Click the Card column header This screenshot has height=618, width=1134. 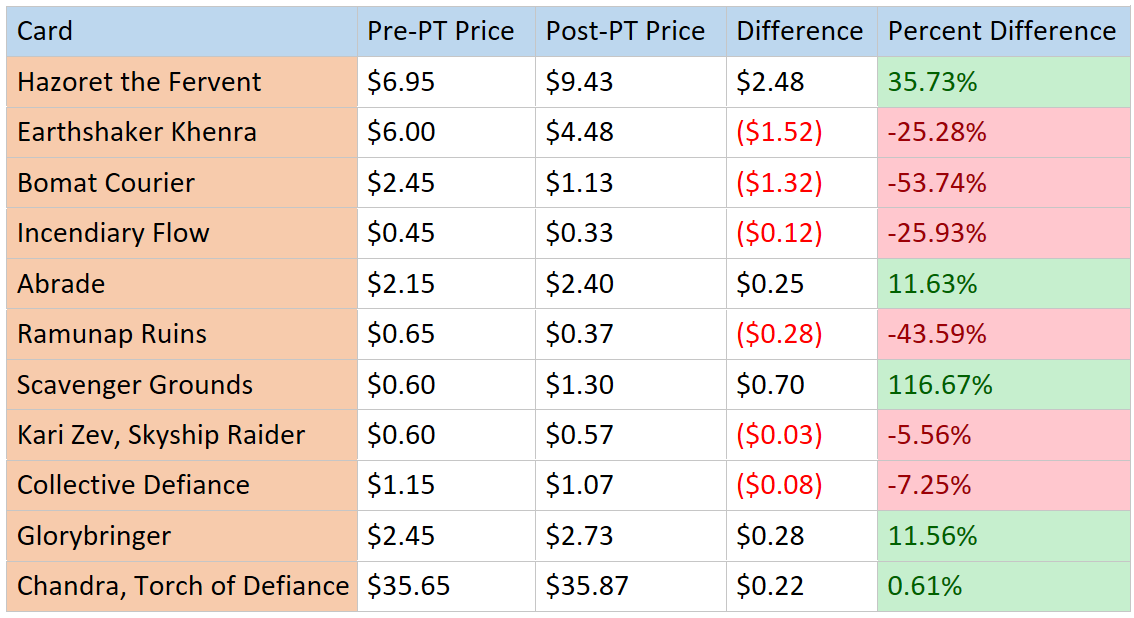click(181, 31)
